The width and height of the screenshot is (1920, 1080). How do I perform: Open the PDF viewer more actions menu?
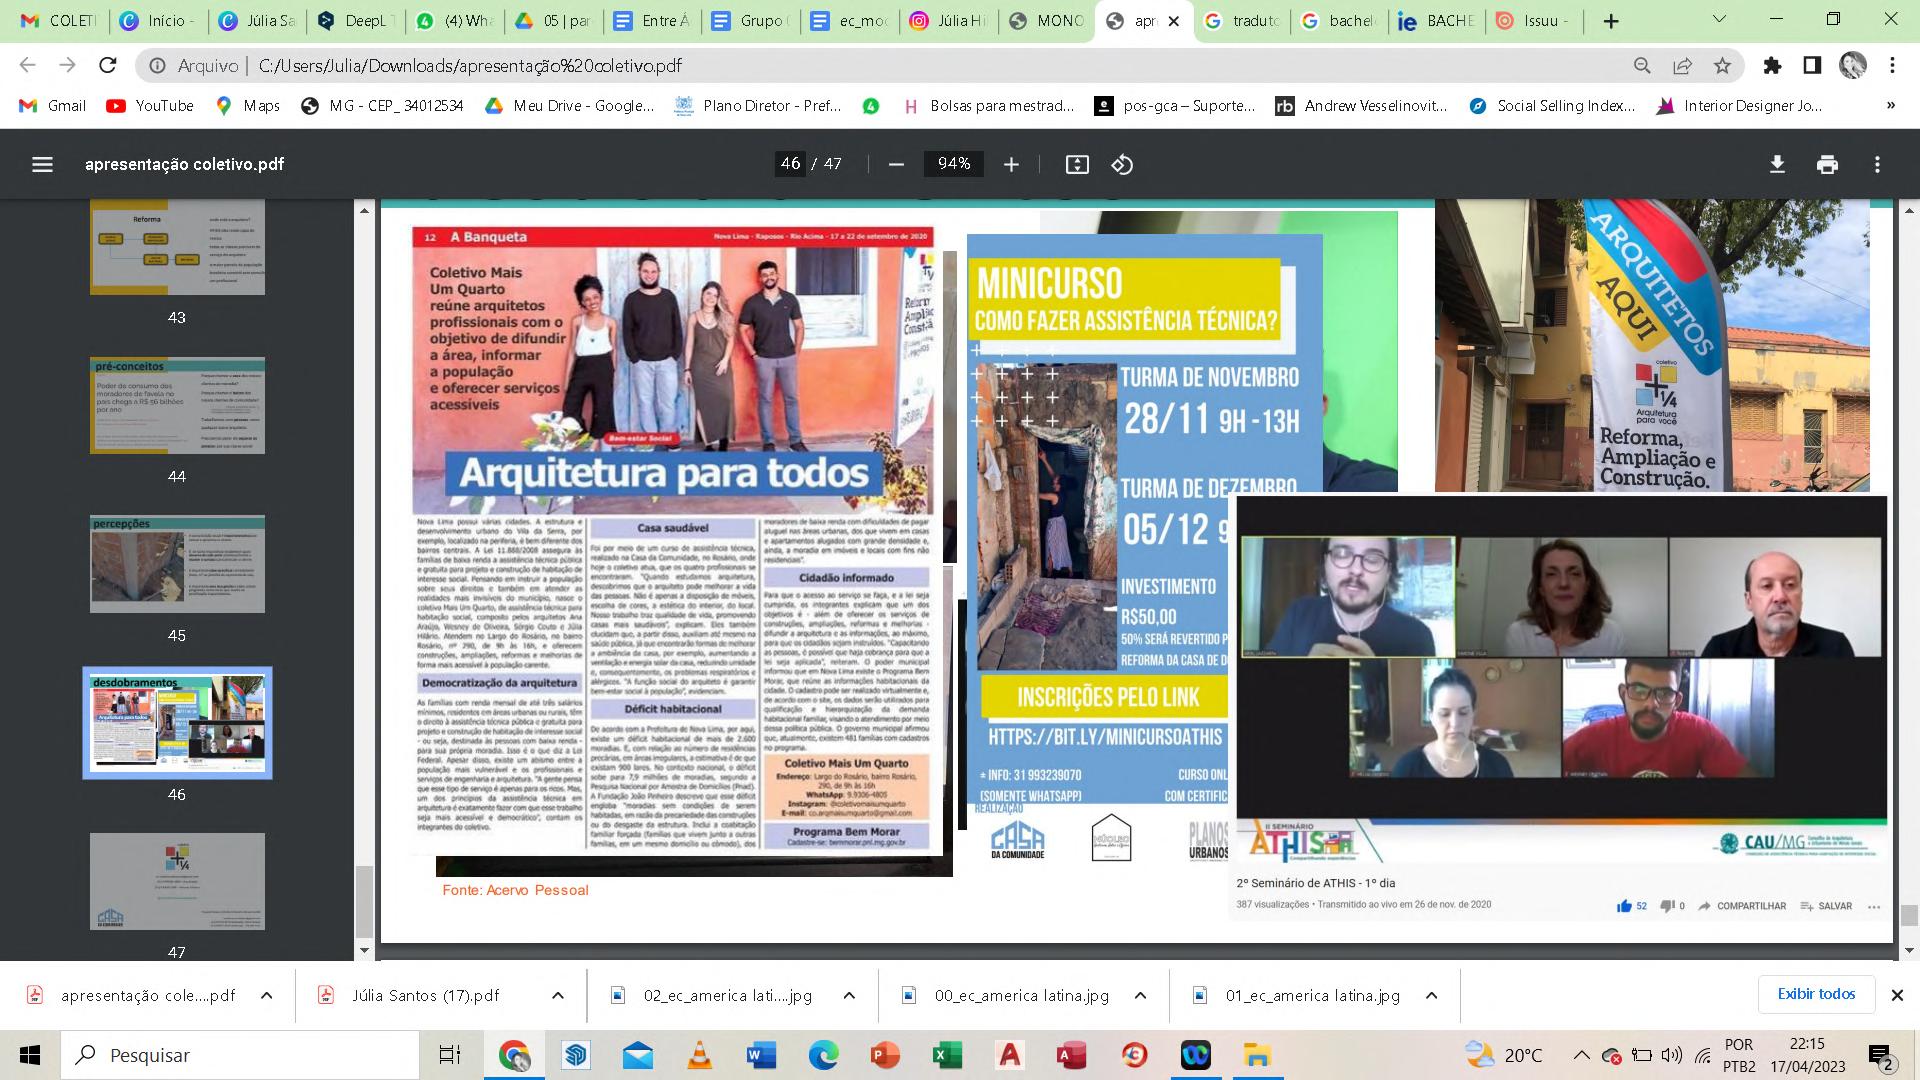coord(1877,164)
